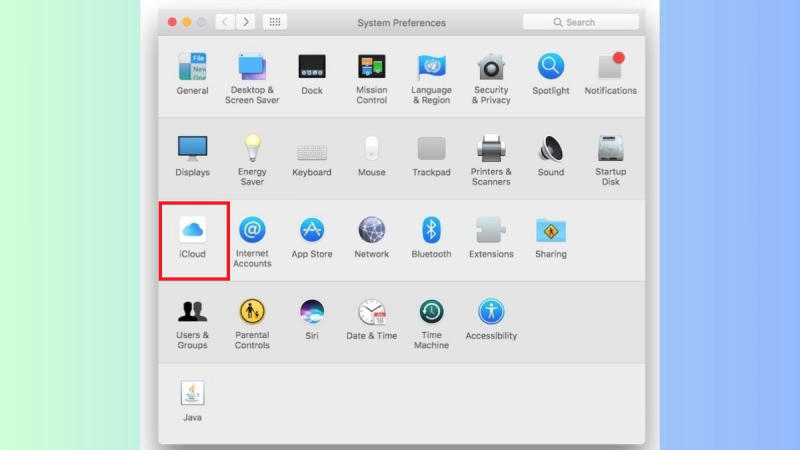Open Users & Groups settings

pyautogui.click(x=192, y=312)
